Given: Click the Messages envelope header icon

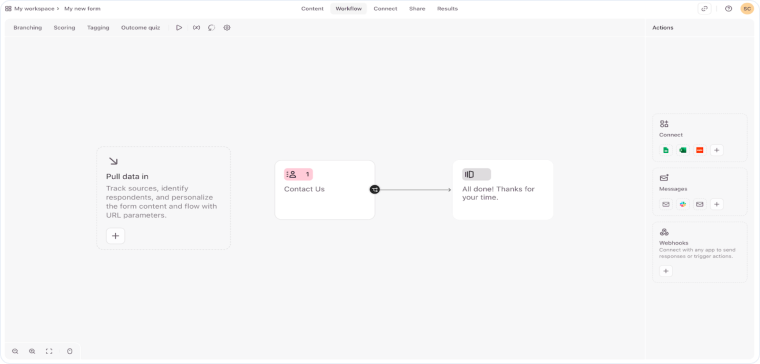Looking at the screenshot, I should 664,178.
